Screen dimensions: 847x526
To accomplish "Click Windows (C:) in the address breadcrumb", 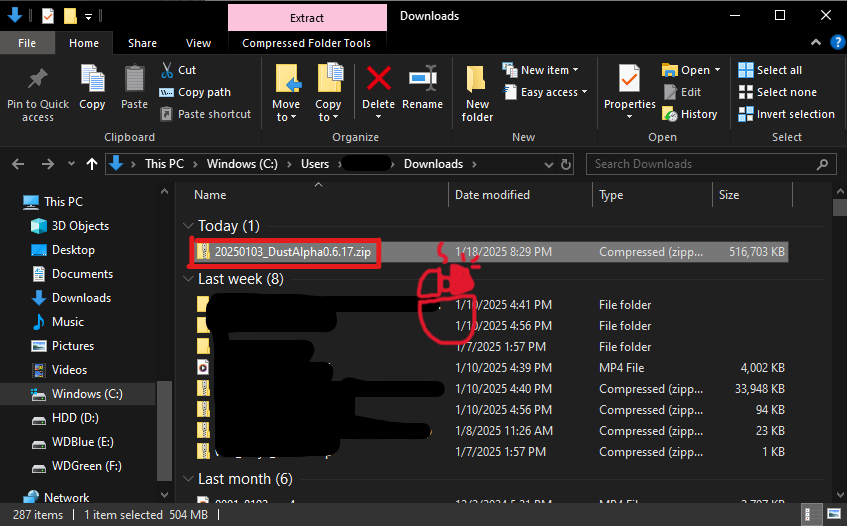I will coord(242,164).
